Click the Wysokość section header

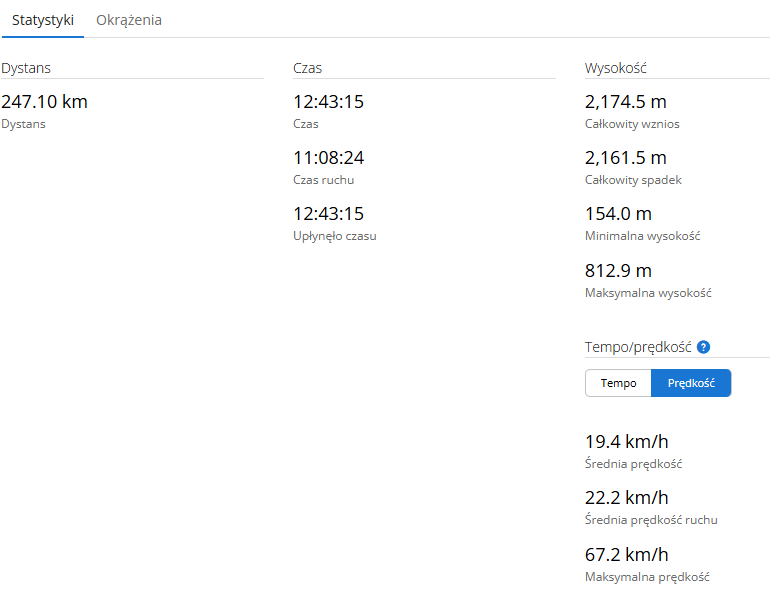pyautogui.click(x=616, y=68)
